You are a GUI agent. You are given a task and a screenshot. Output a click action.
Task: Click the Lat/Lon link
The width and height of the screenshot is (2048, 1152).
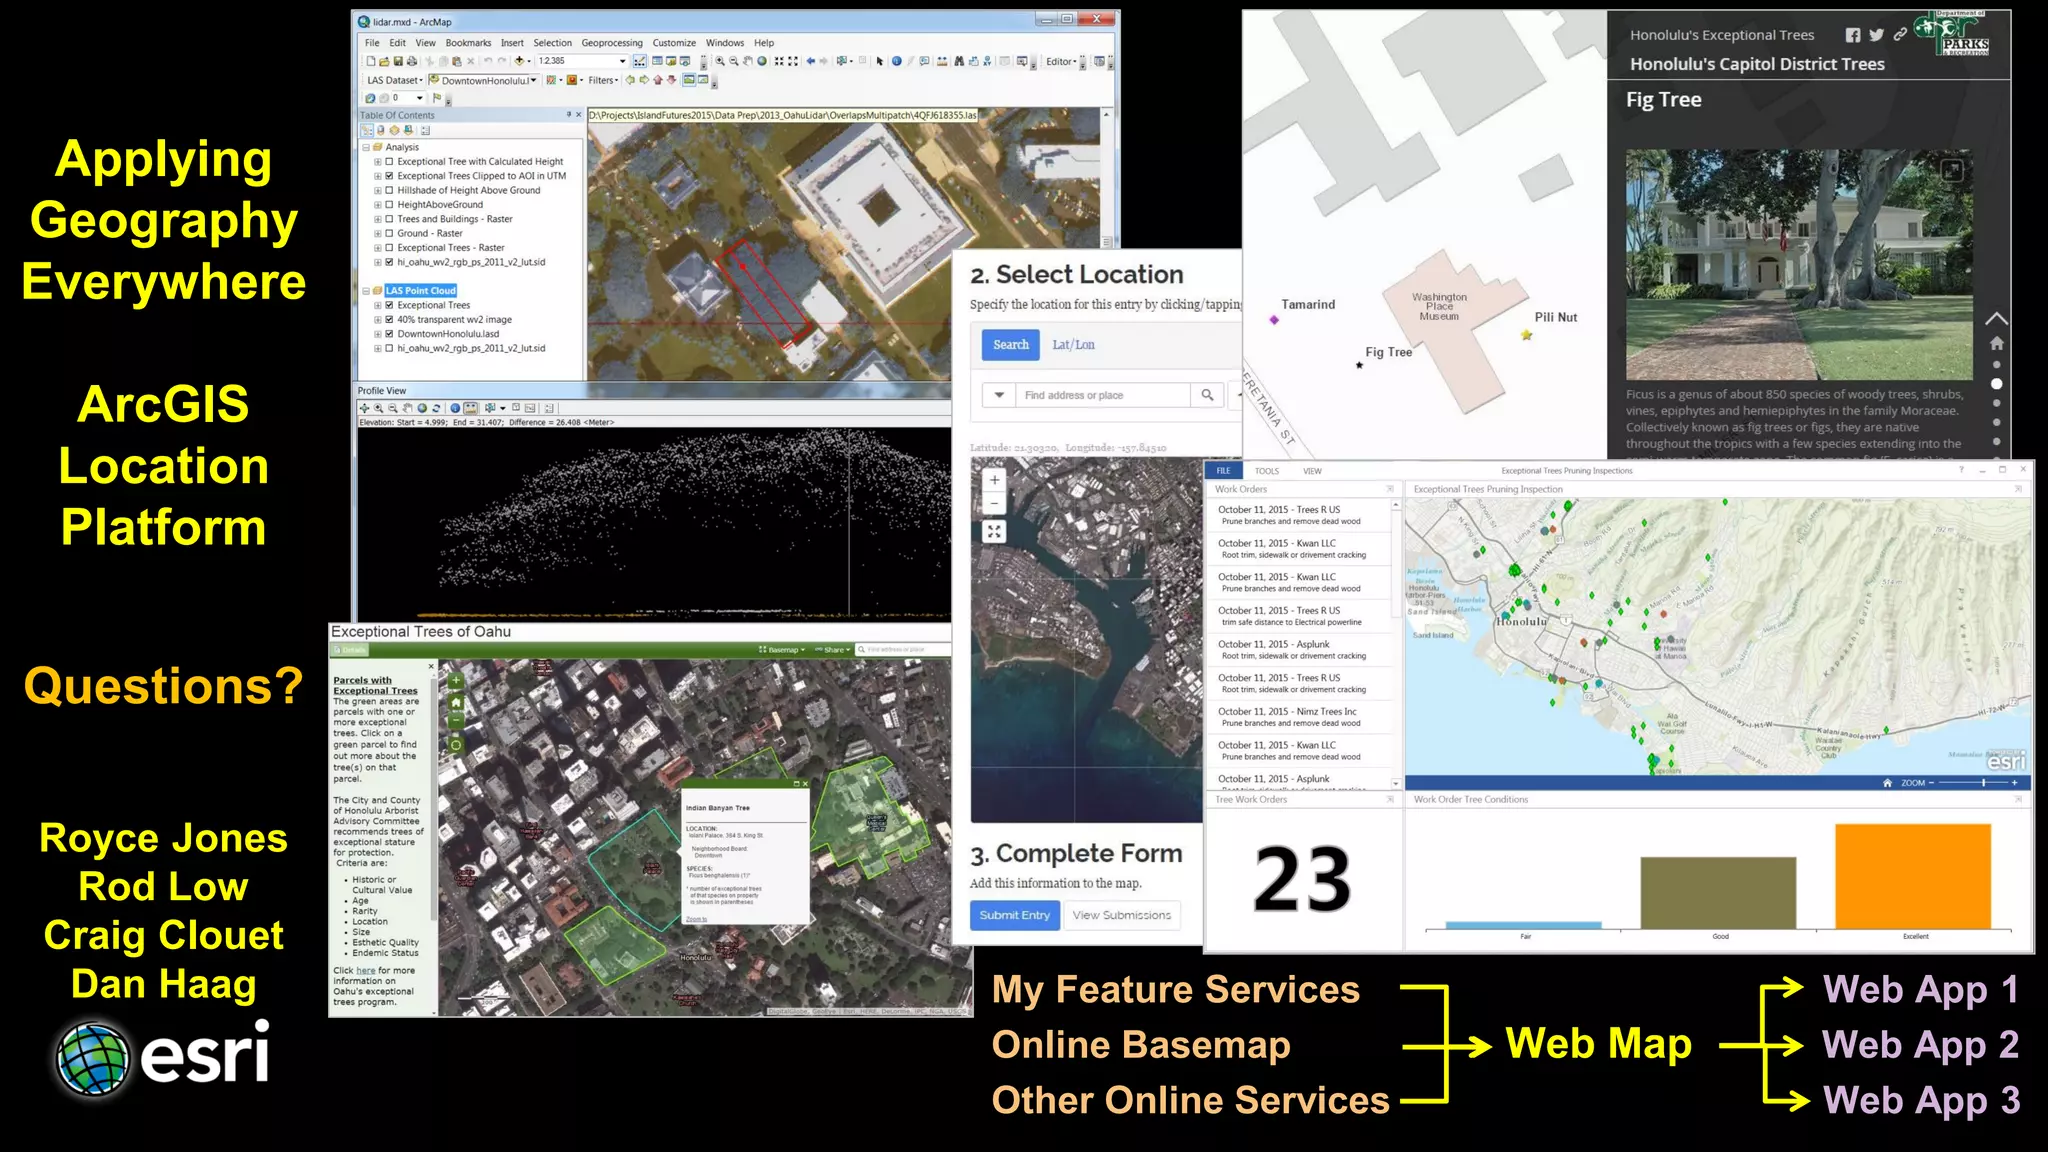[1073, 345]
